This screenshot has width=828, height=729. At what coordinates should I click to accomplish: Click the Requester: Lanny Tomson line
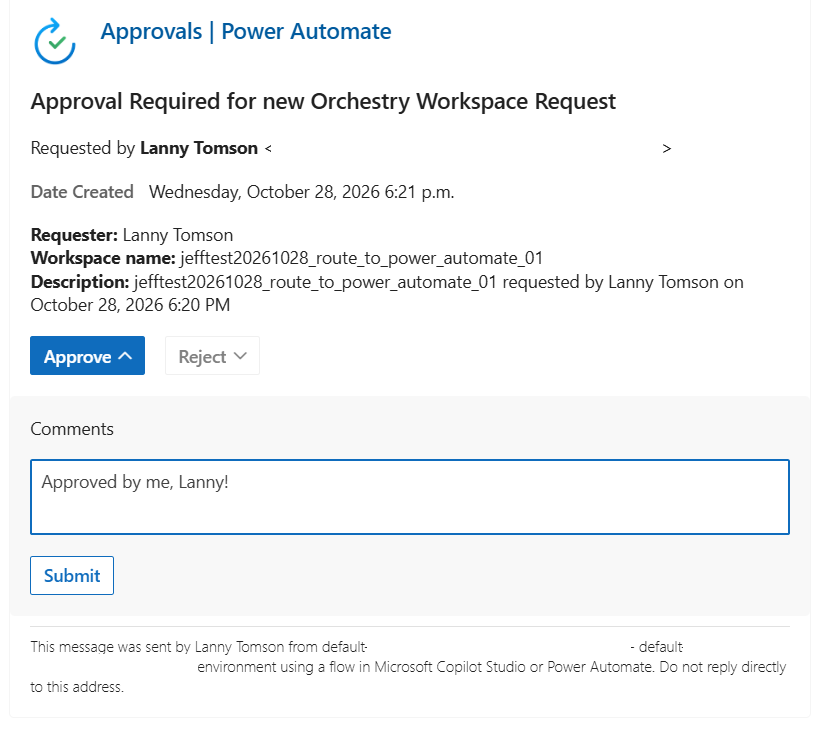(132, 235)
